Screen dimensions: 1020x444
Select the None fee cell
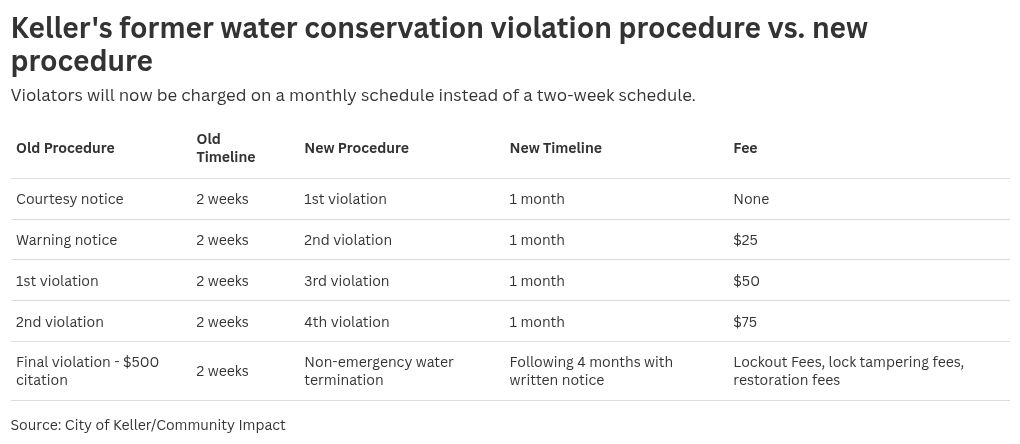click(751, 199)
